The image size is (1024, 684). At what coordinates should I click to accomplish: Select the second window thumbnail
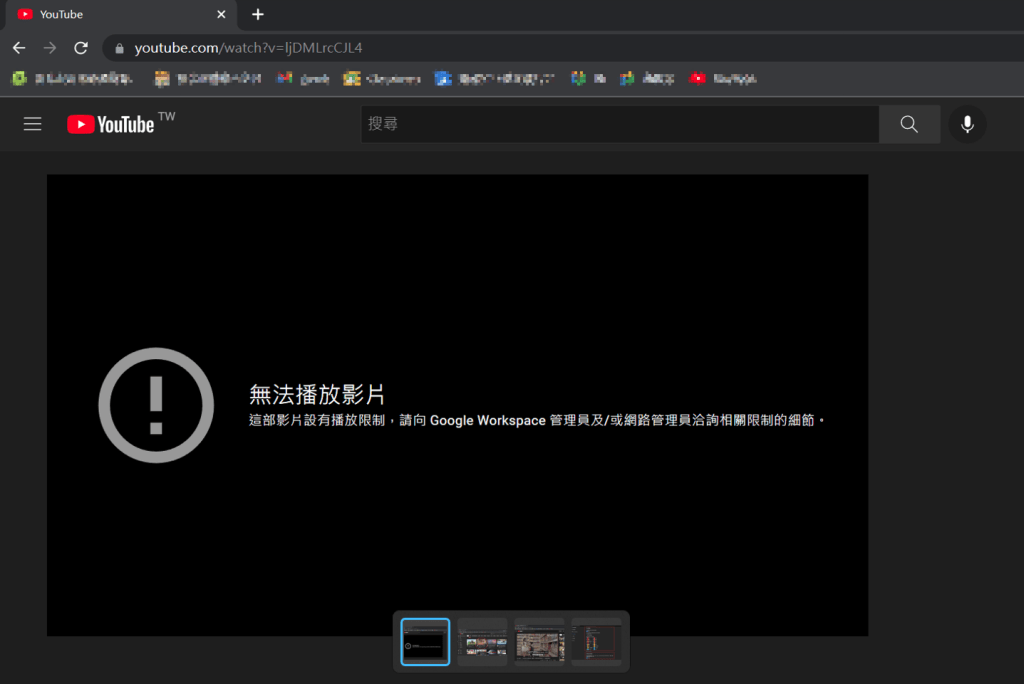[482, 642]
